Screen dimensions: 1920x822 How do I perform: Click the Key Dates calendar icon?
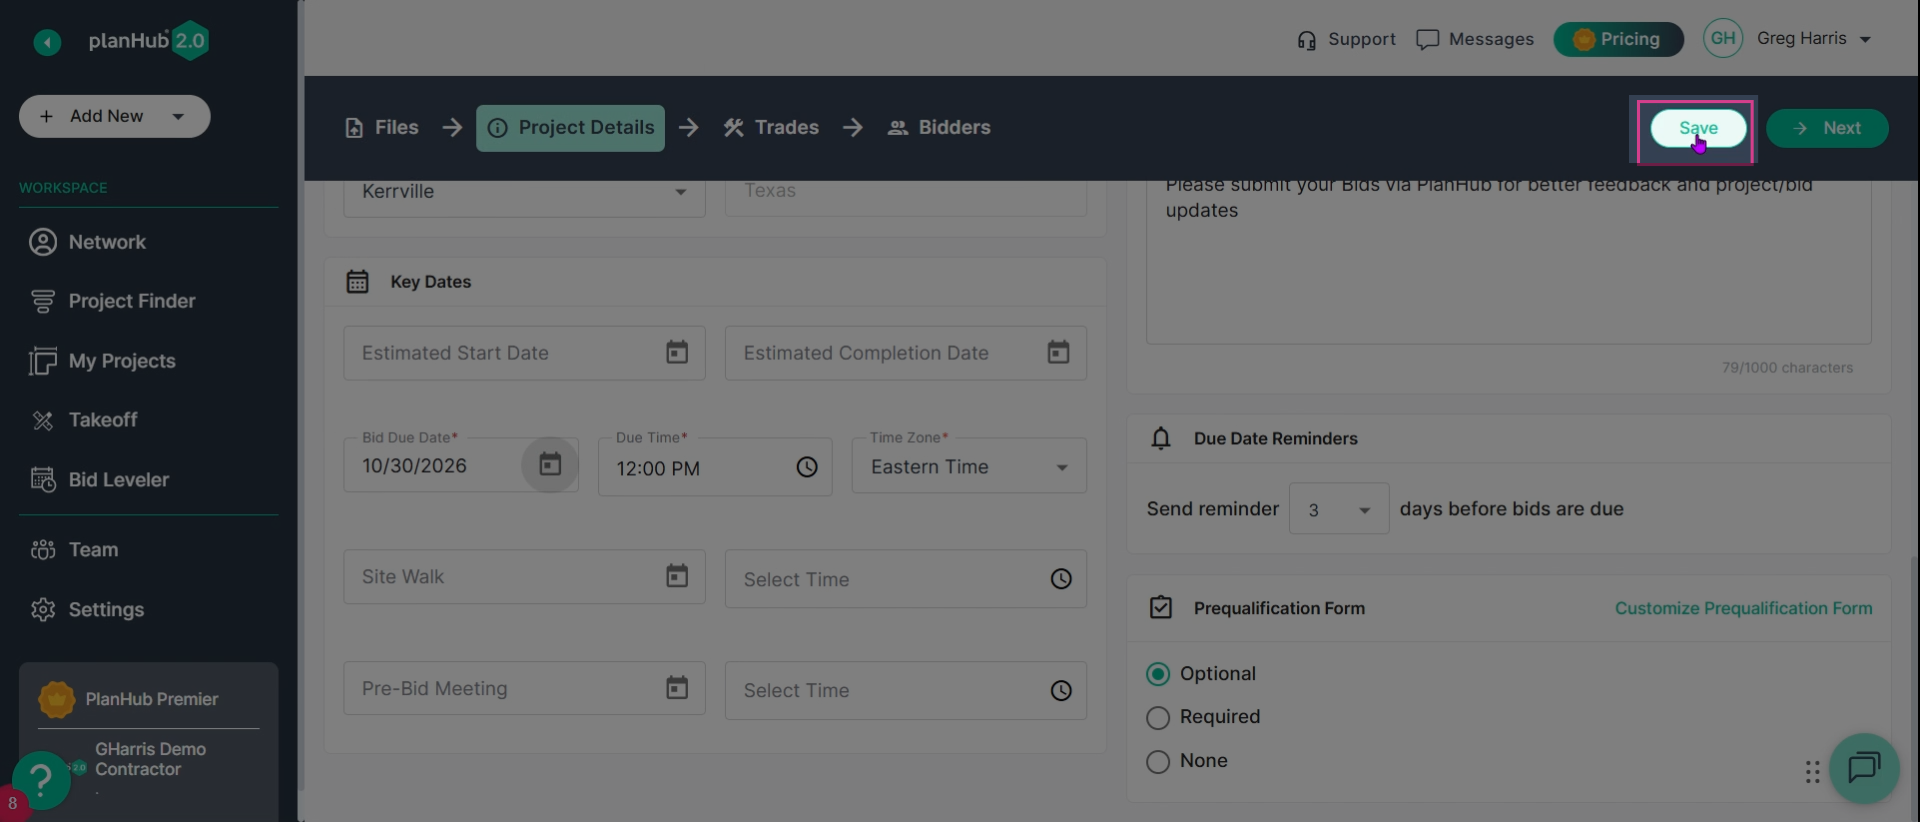[357, 282]
